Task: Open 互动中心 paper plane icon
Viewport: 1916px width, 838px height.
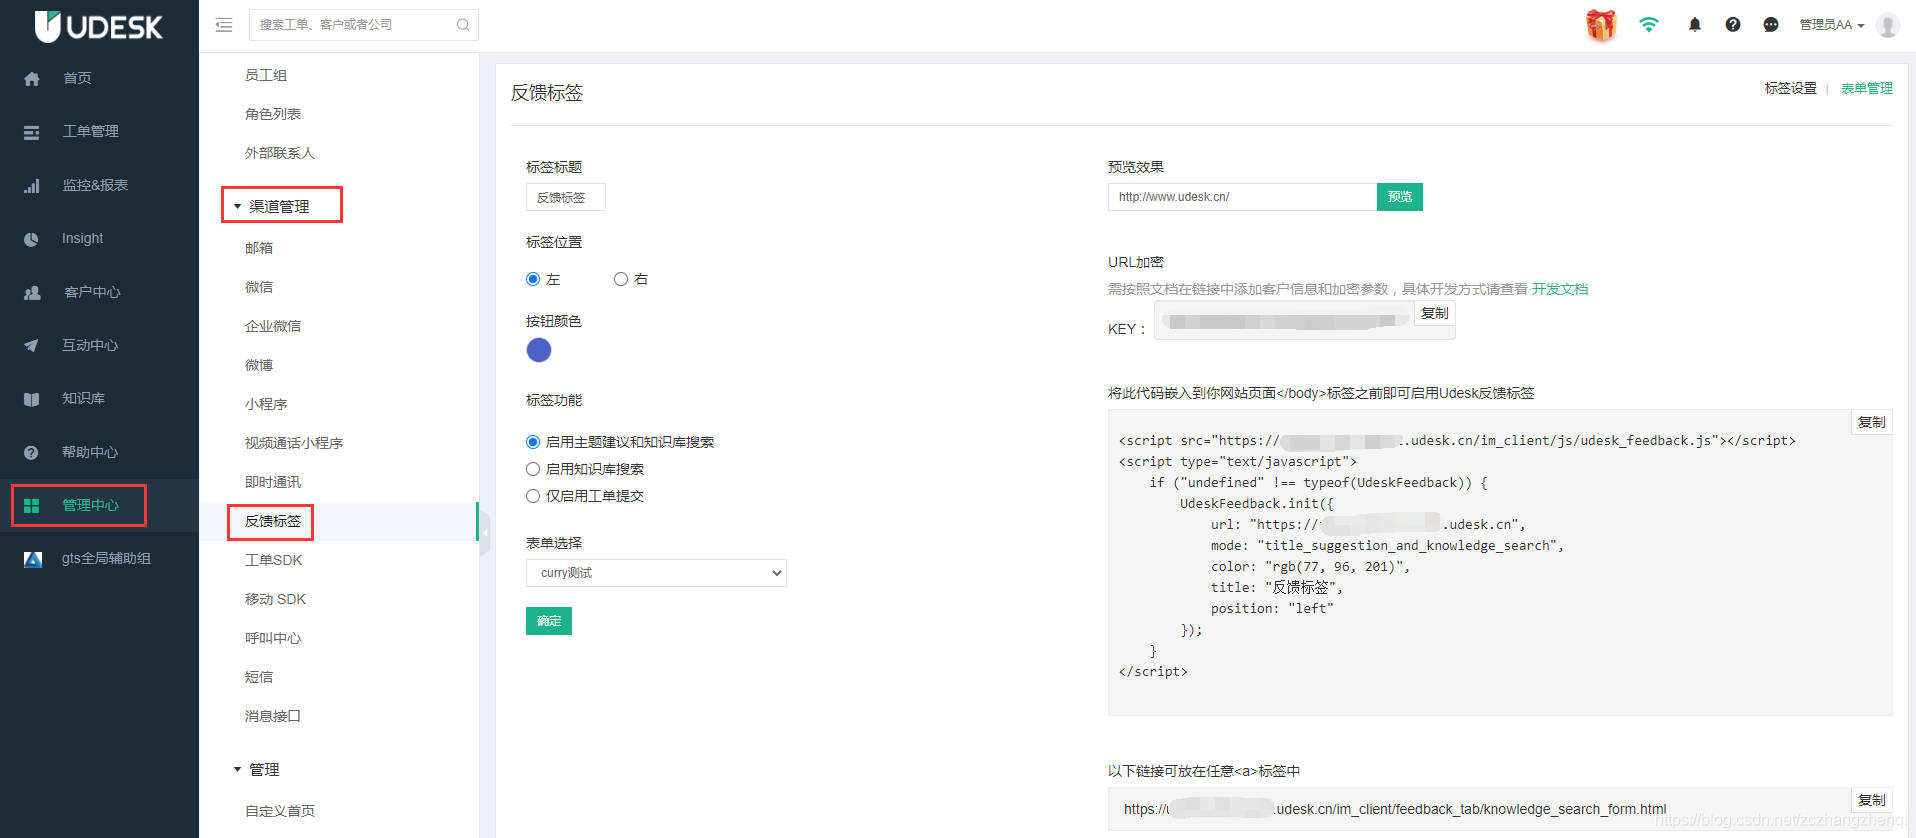Action: pyautogui.click(x=32, y=346)
